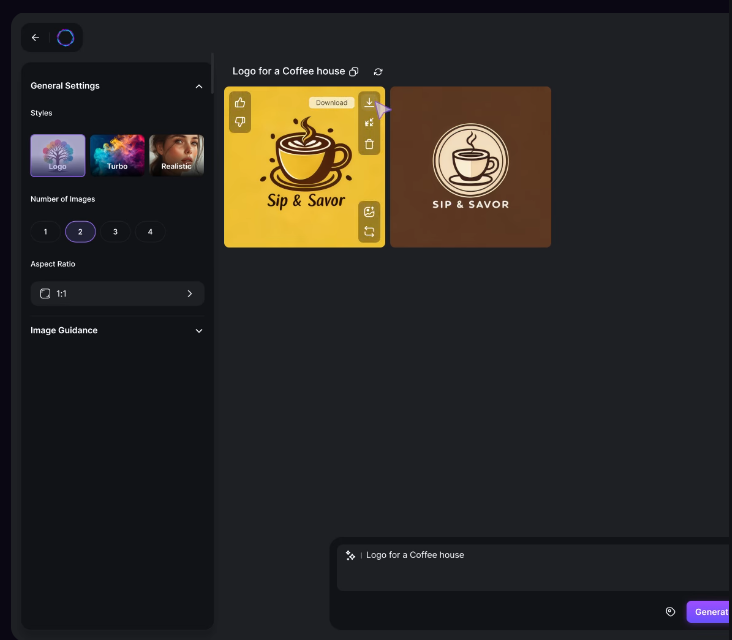The image size is (732, 640).
Task: Click the circular app logo icon
Action: [x=65, y=38]
